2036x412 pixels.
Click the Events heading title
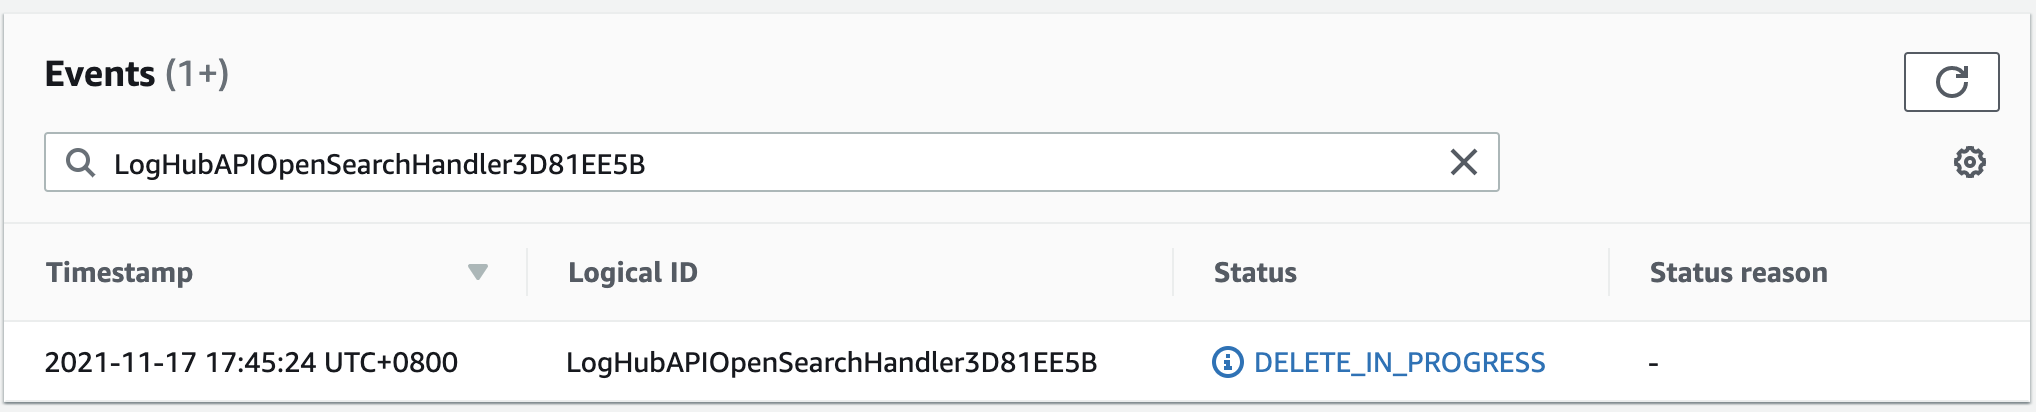[x=100, y=74]
